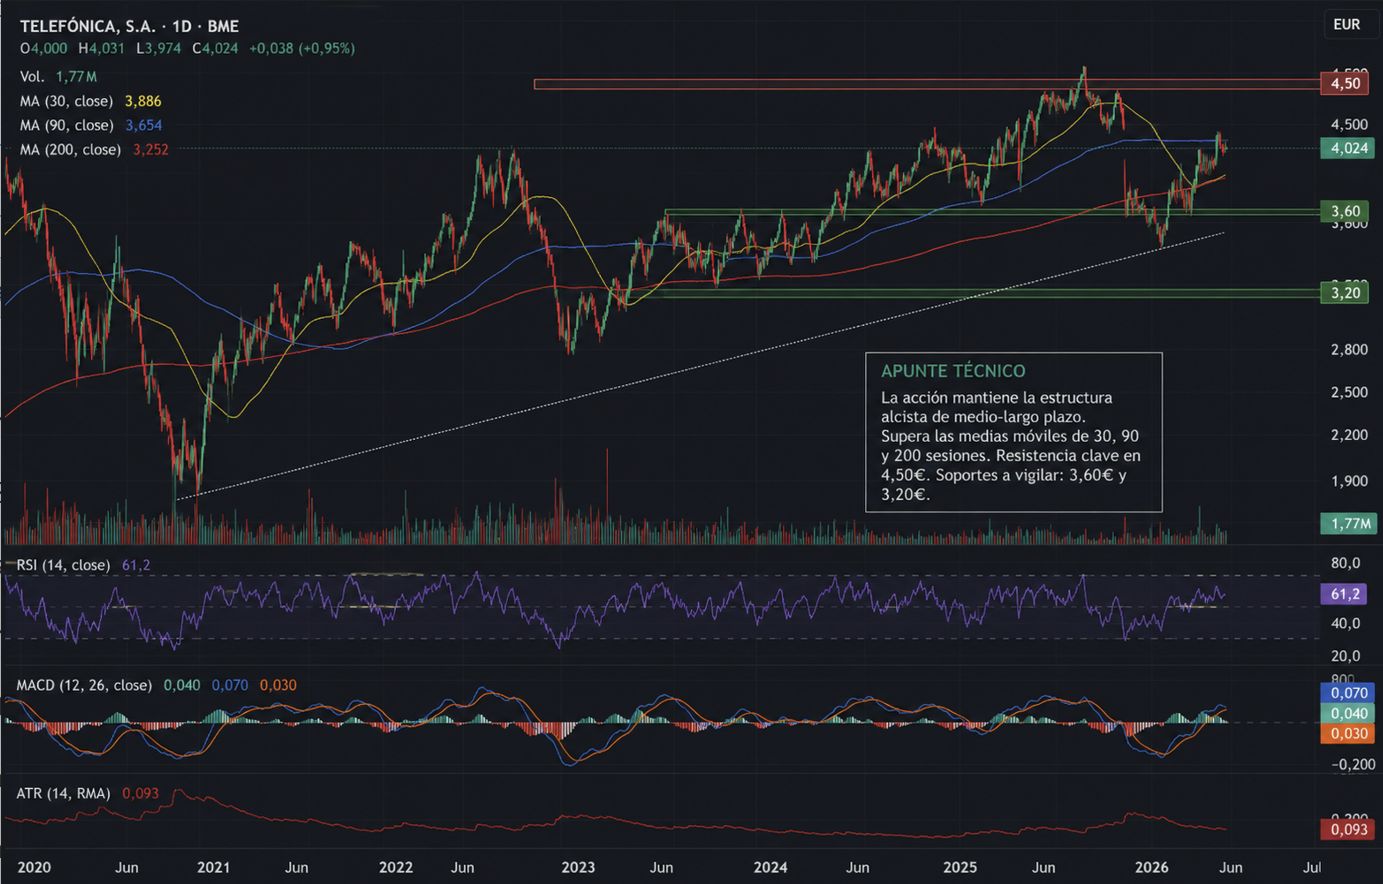Viewport: 1383px width, 884px height.
Task: Select the MA (30, close) legend
Action: point(66,101)
